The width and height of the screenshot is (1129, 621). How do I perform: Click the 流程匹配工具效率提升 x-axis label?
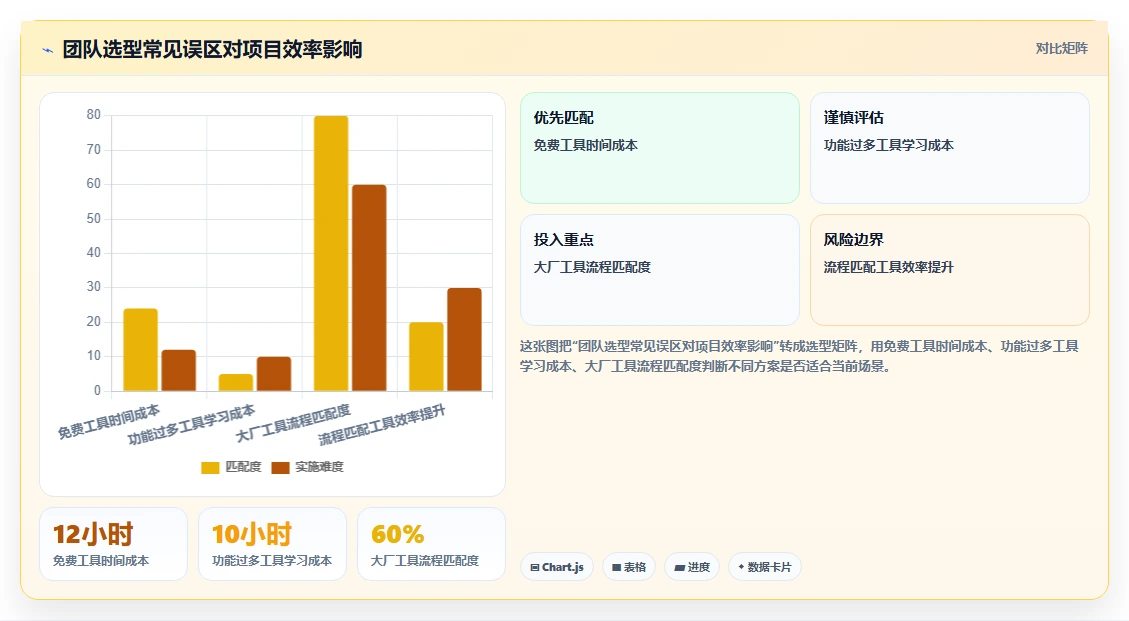[382, 425]
